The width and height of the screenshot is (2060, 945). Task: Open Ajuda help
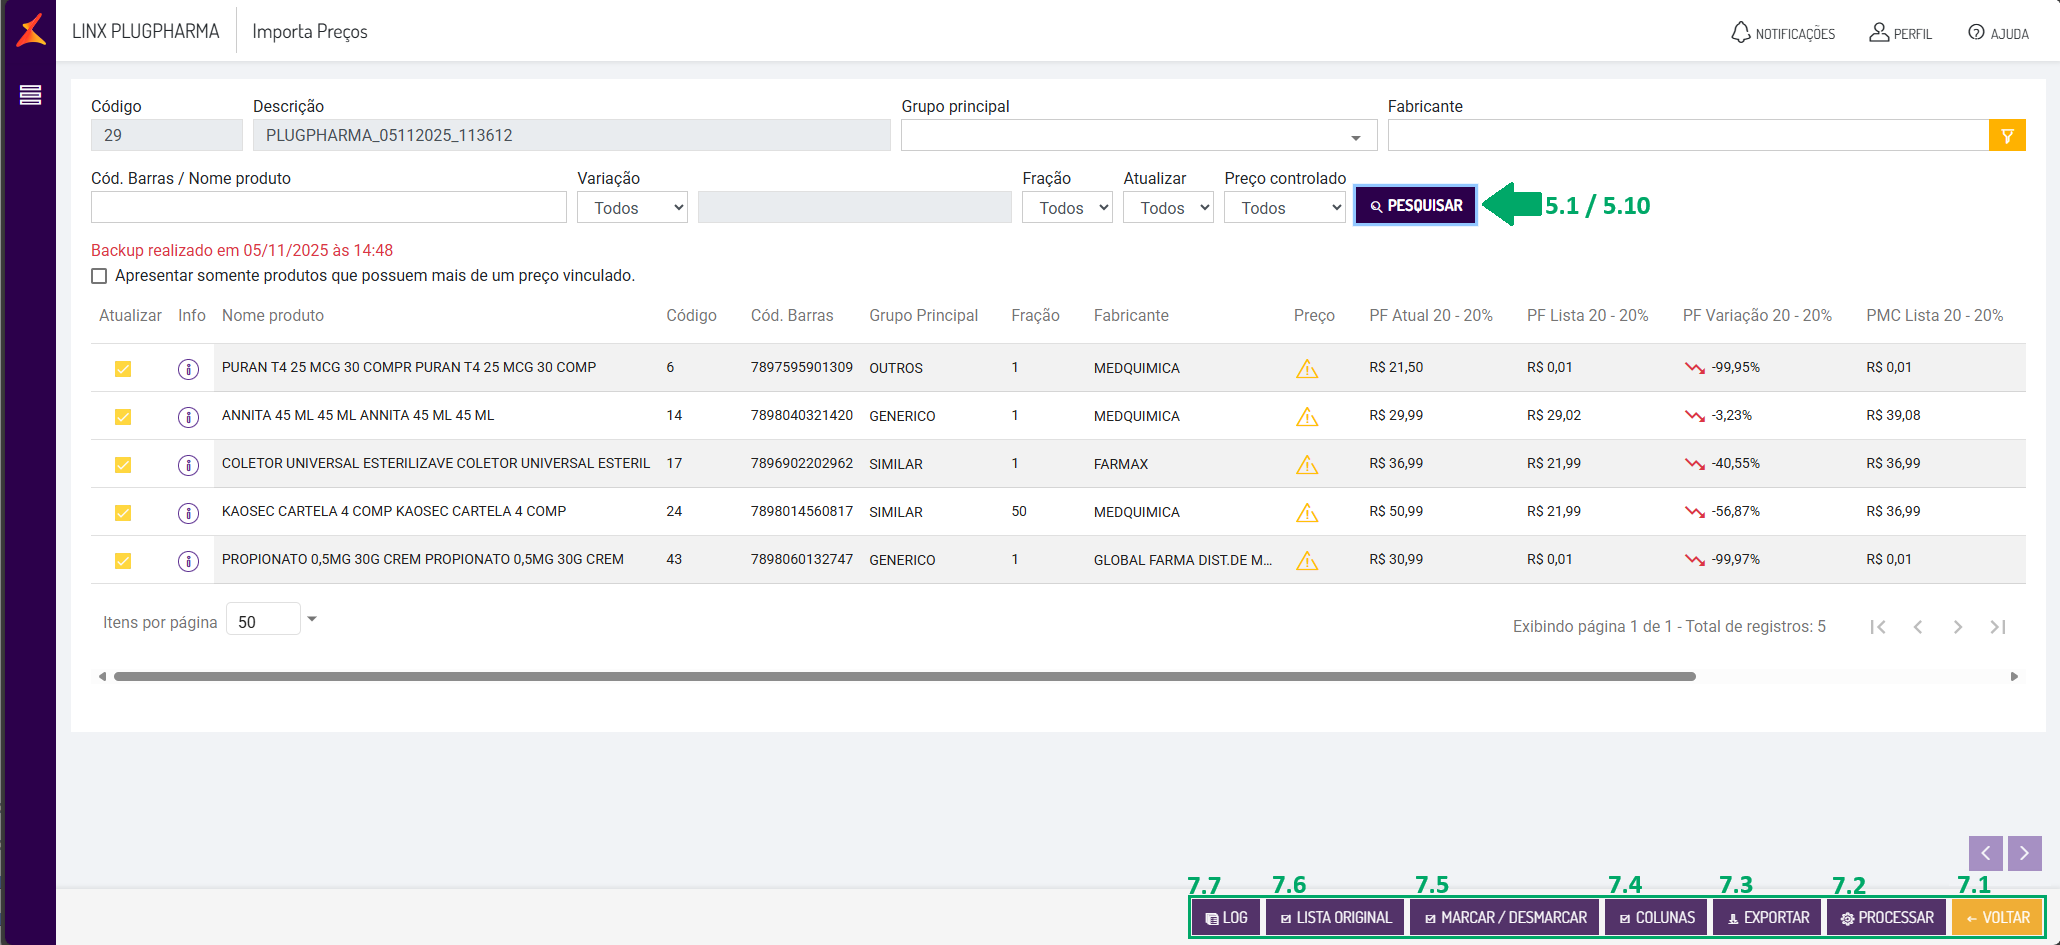pos(1998,33)
